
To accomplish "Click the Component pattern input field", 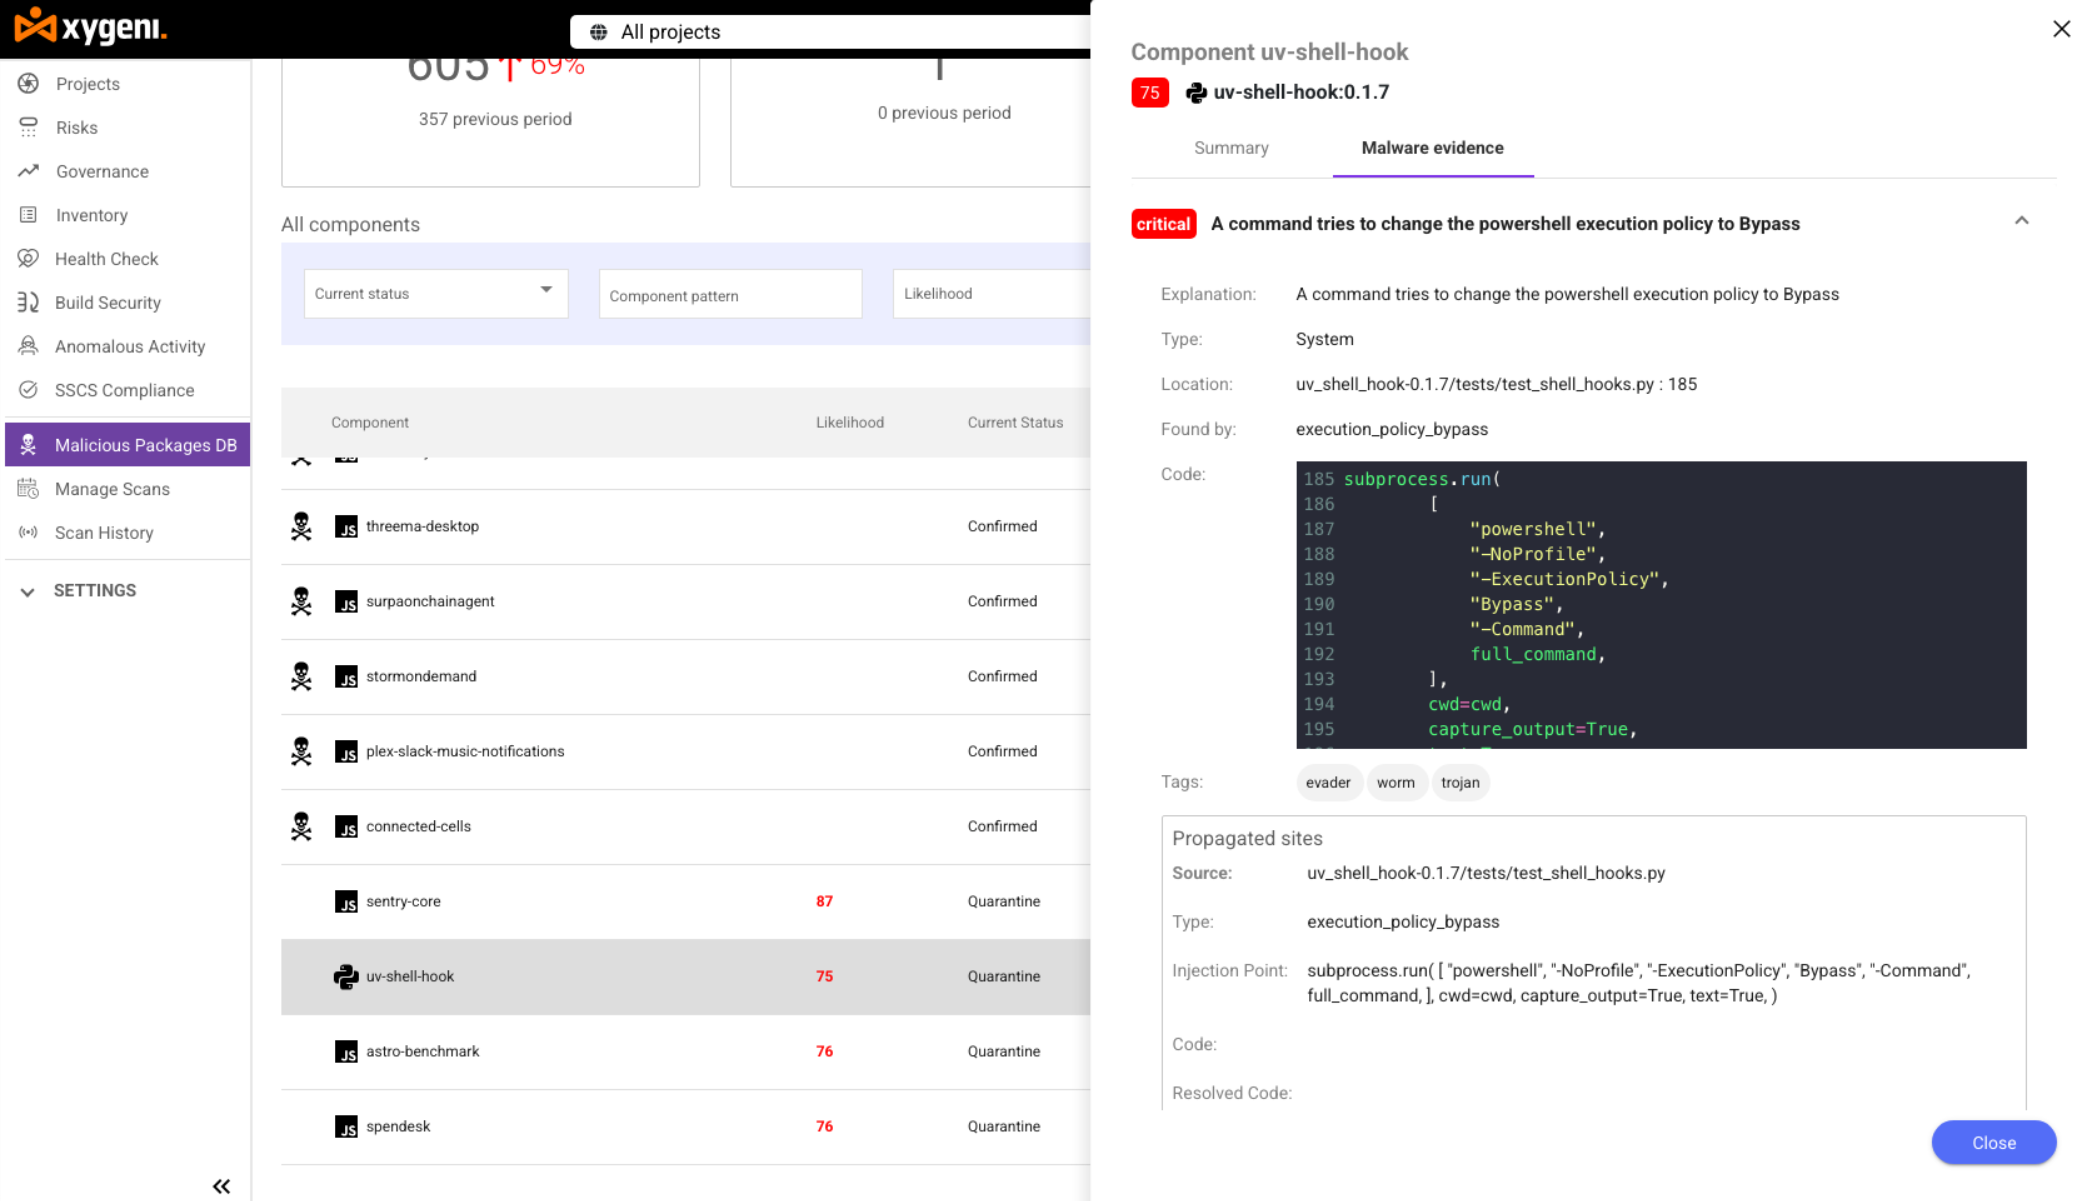I will point(729,295).
